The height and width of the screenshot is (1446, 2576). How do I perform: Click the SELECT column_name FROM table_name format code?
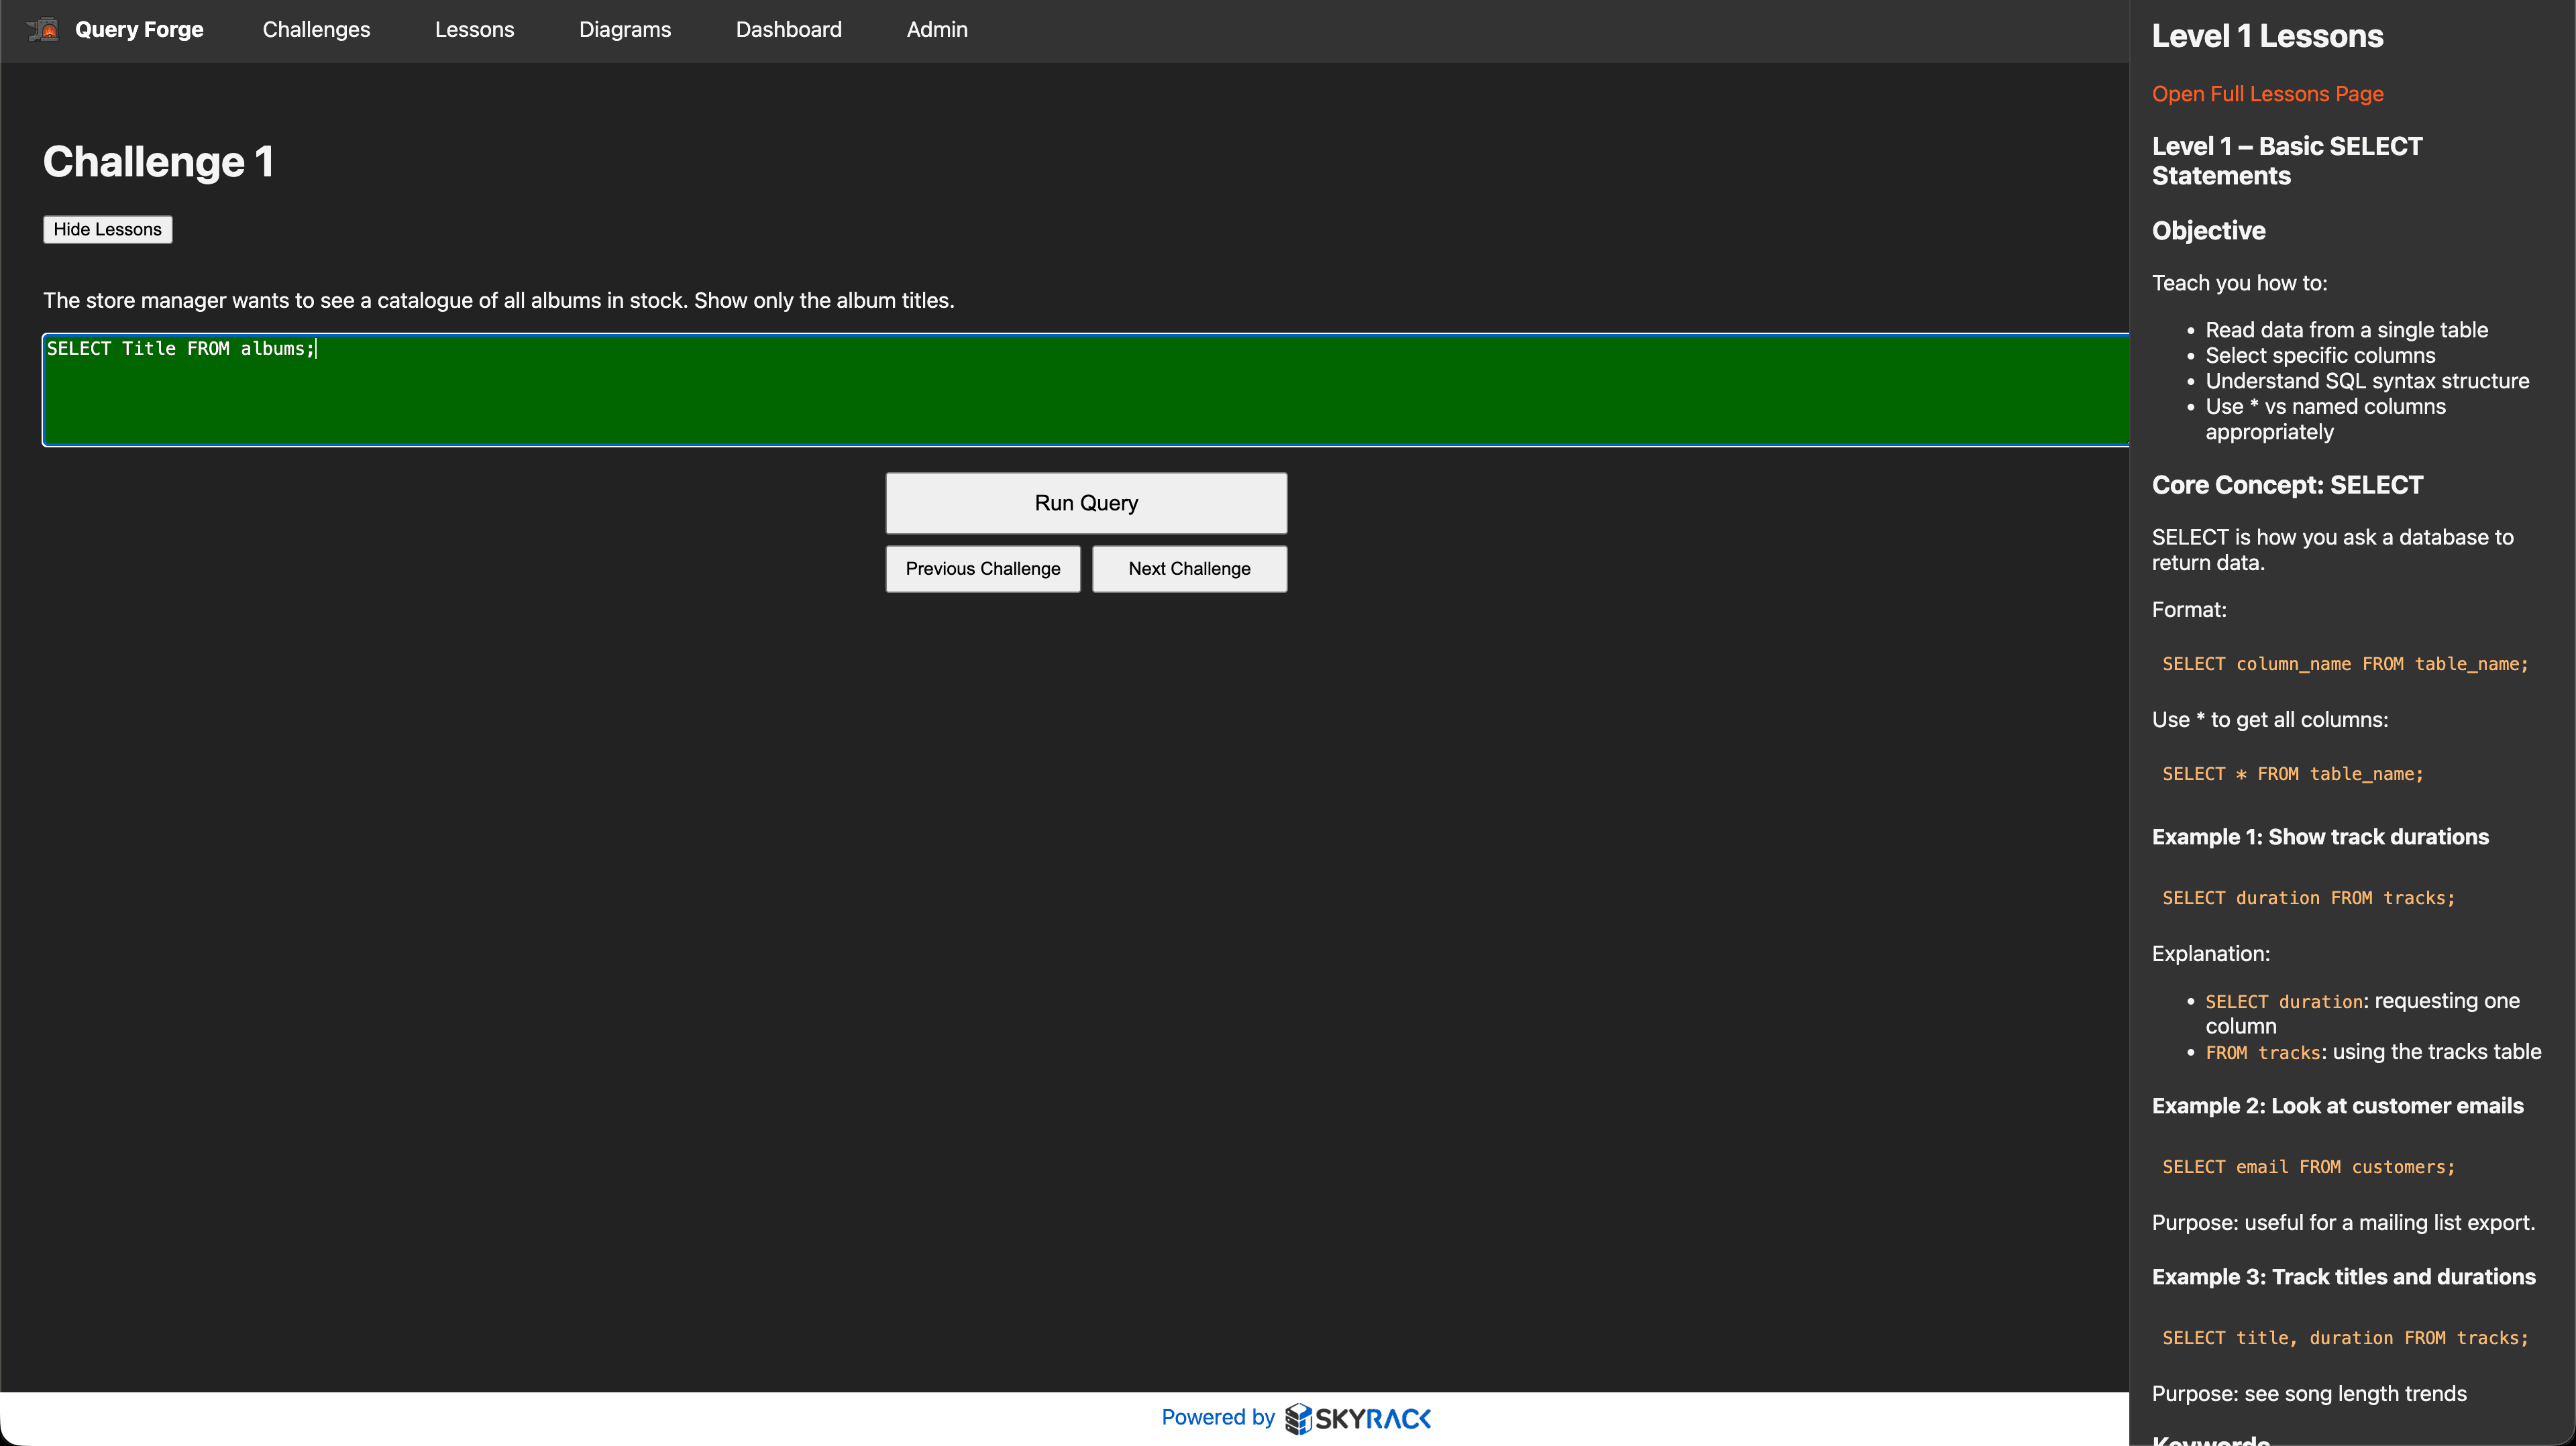2344,663
